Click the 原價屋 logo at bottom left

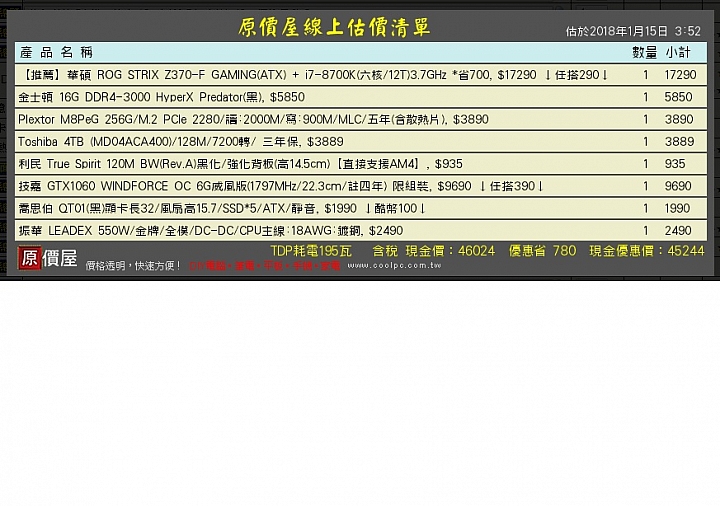click(47, 258)
